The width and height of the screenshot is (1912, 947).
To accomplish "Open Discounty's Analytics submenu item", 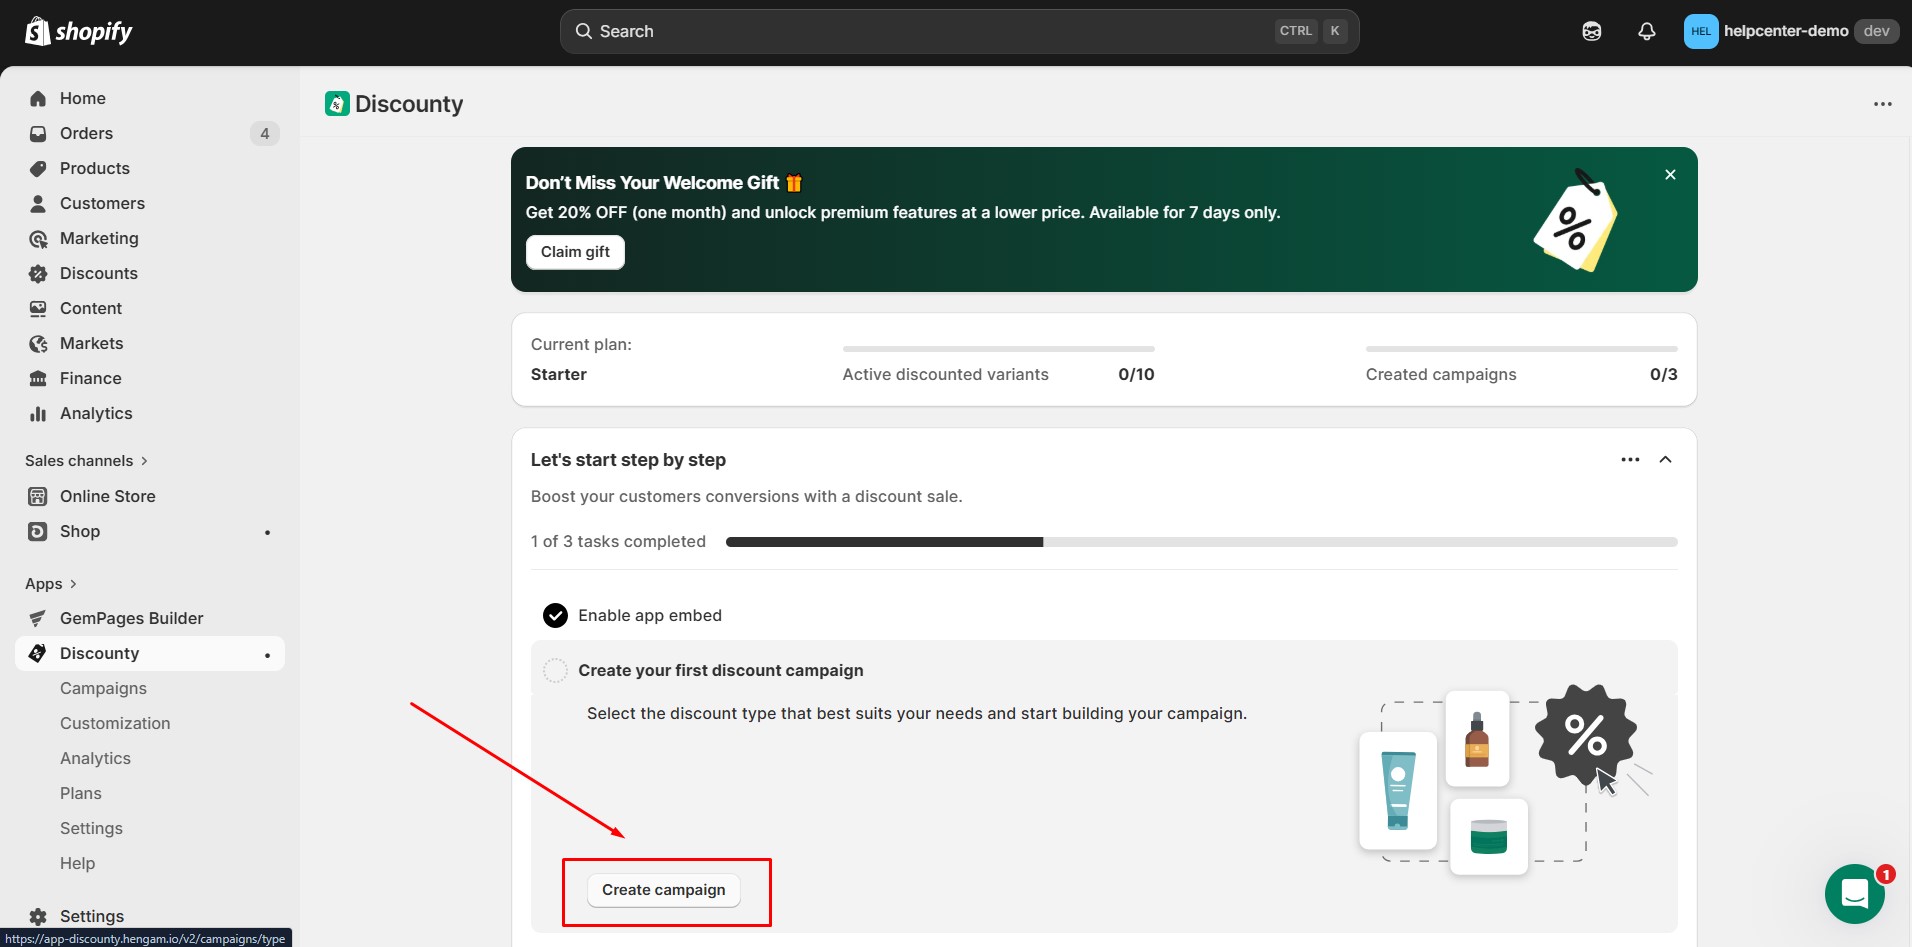I will click(x=95, y=758).
